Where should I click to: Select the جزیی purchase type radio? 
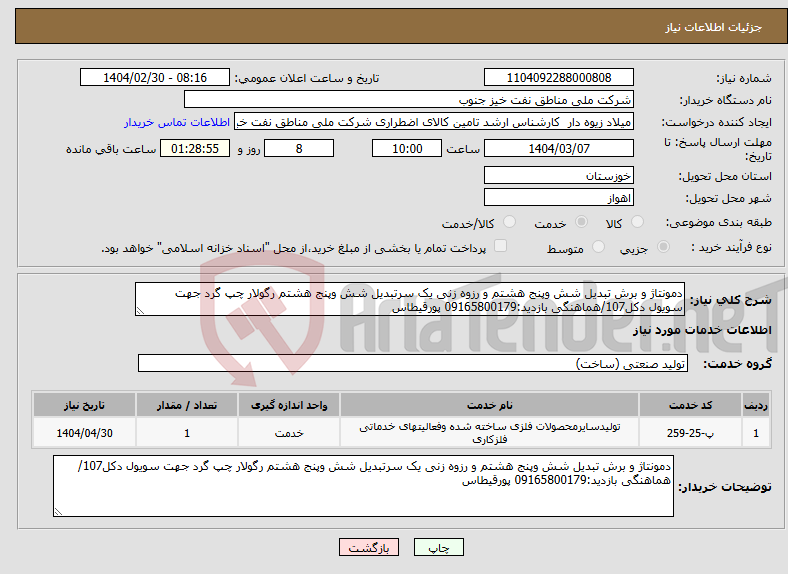663,246
